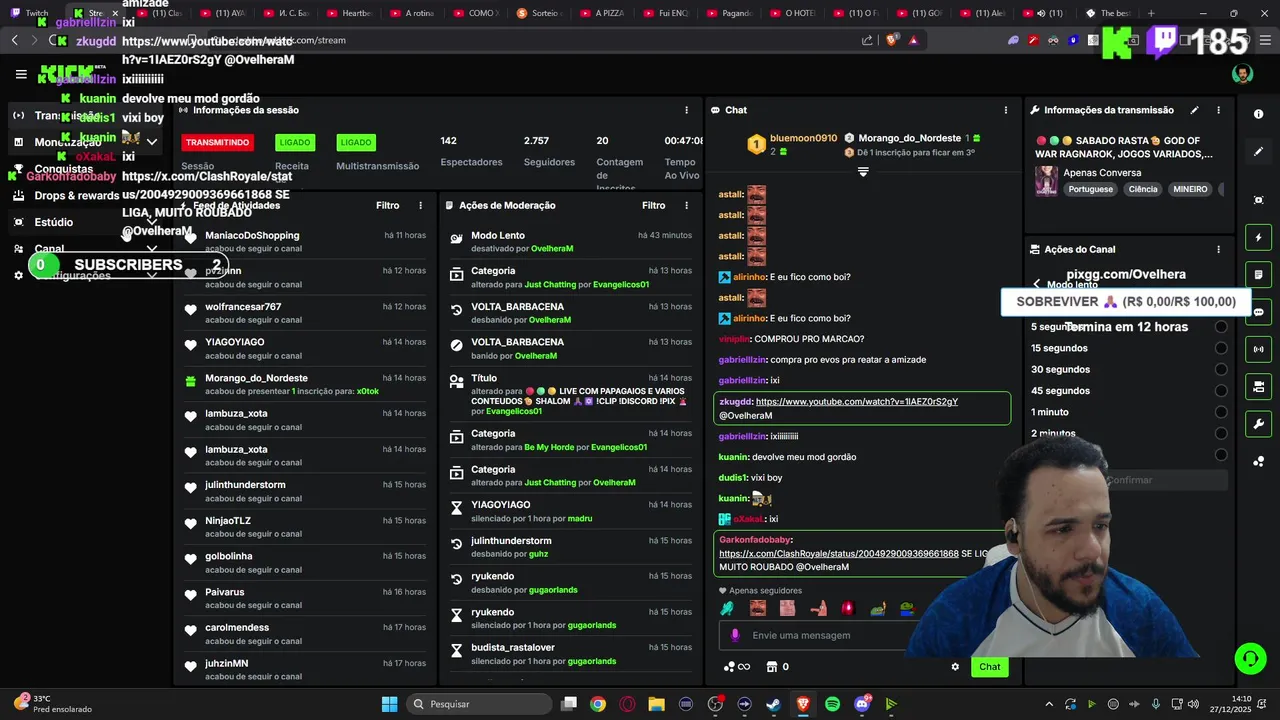Open the youtube.com link from zkugdd

click(x=857, y=401)
